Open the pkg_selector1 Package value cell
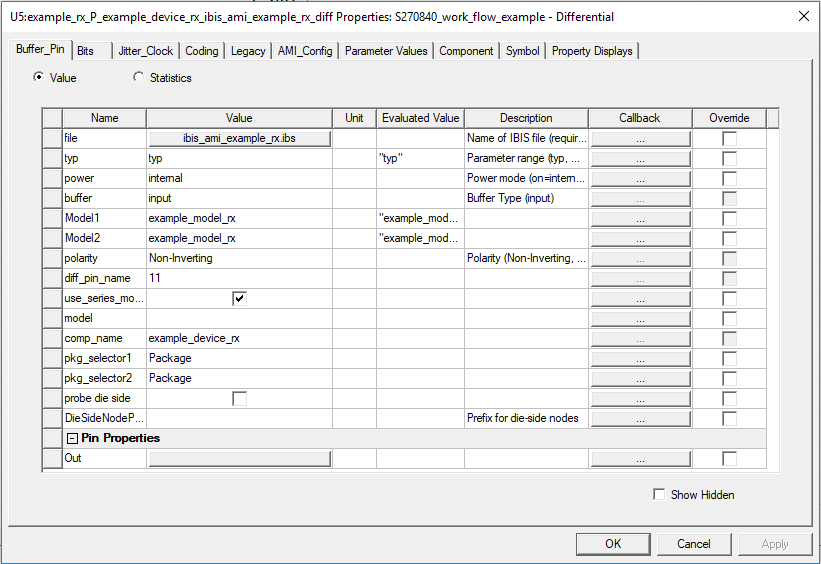 [x=238, y=358]
